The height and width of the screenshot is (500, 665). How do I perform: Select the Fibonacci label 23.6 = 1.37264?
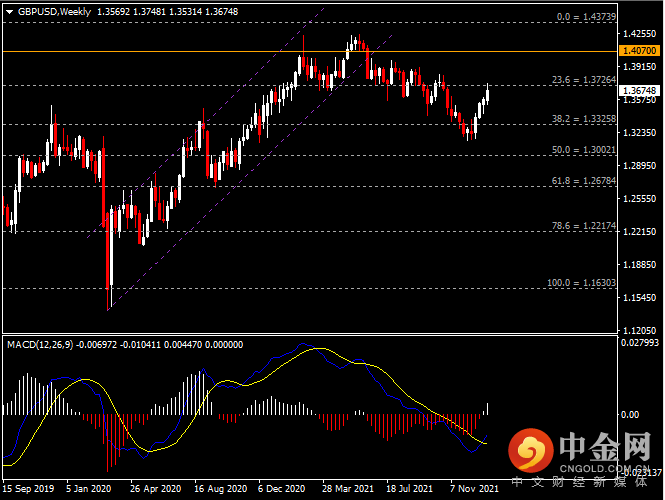point(584,80)
